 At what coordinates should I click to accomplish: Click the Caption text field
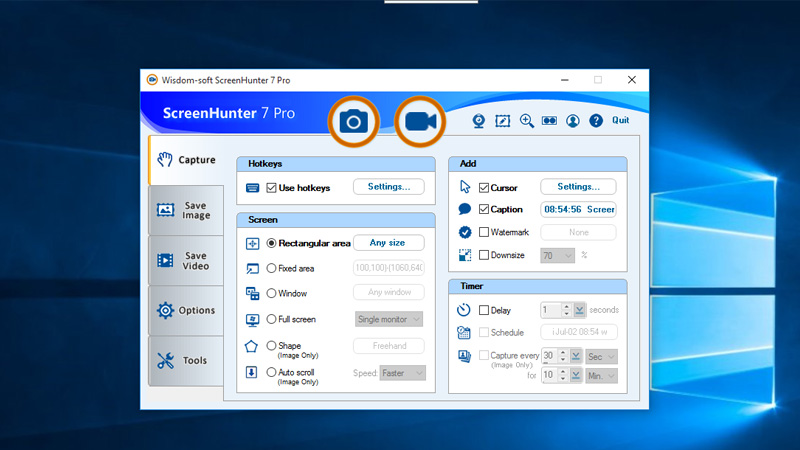click(x=578, y=210)
